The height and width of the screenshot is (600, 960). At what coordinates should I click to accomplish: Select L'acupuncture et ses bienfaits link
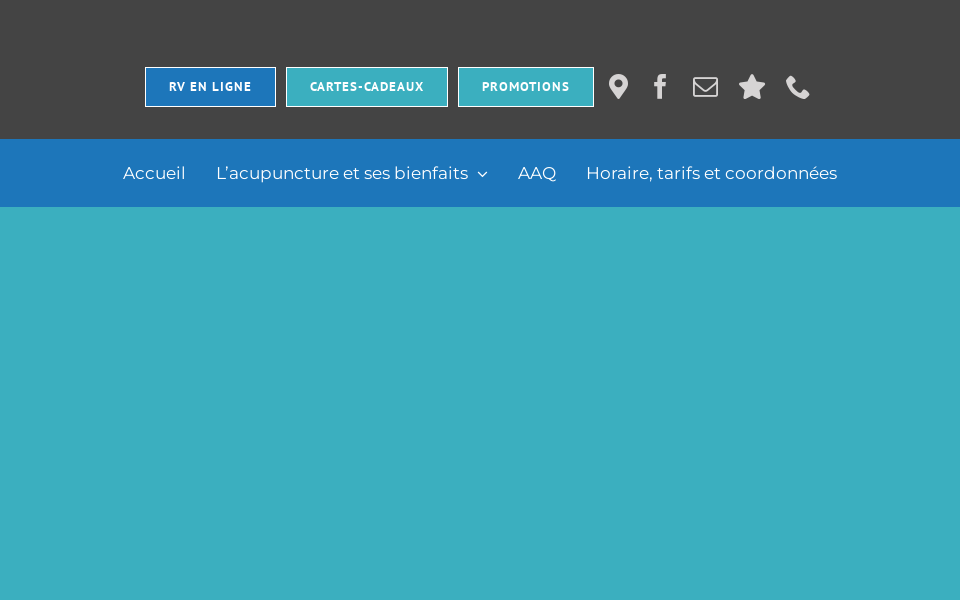point(342,173)
